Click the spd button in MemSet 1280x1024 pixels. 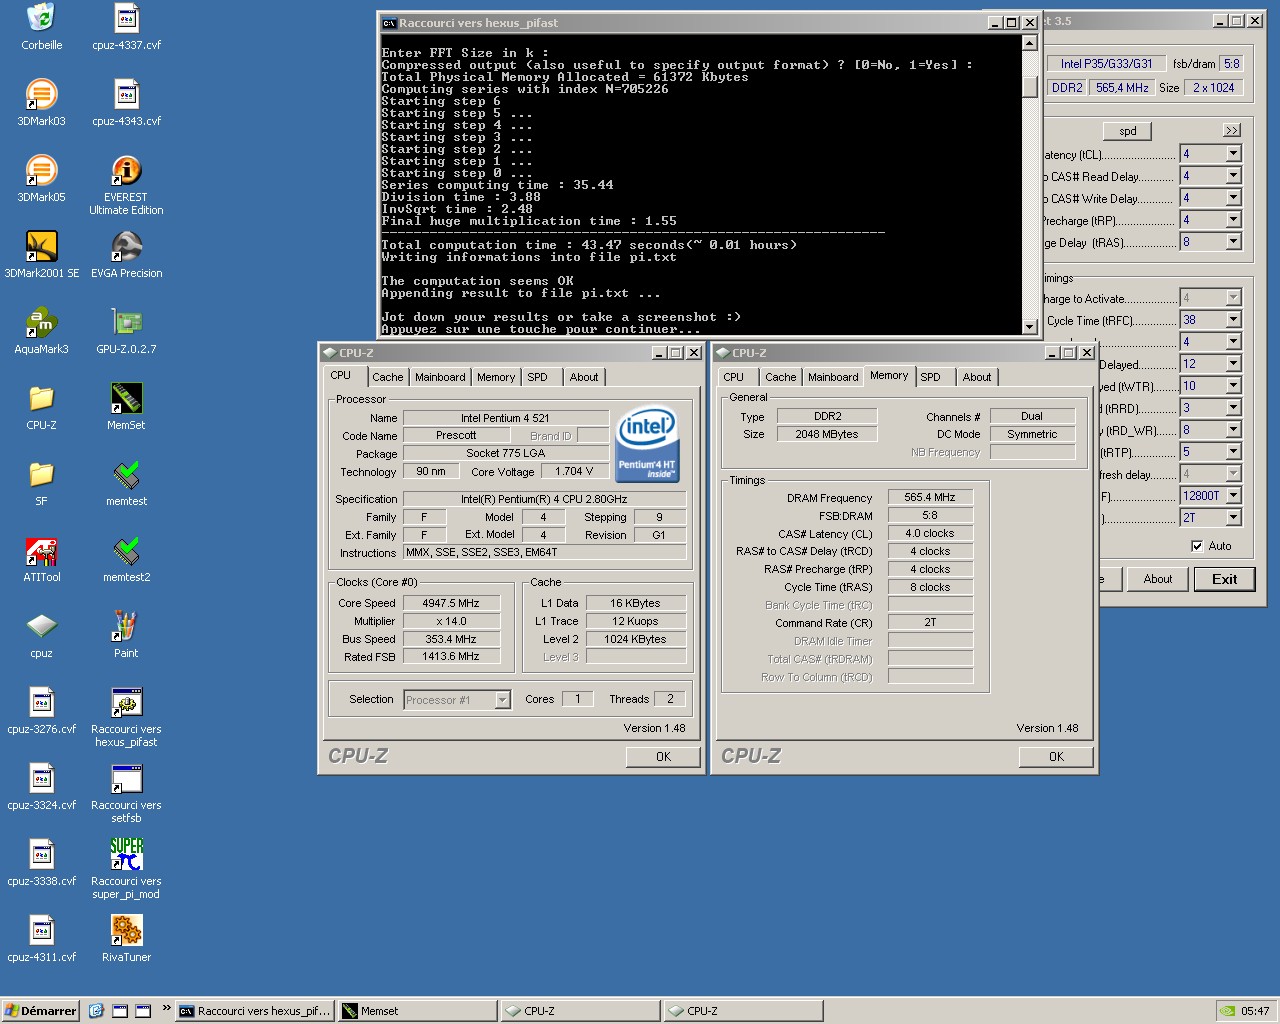[1128, 131]
